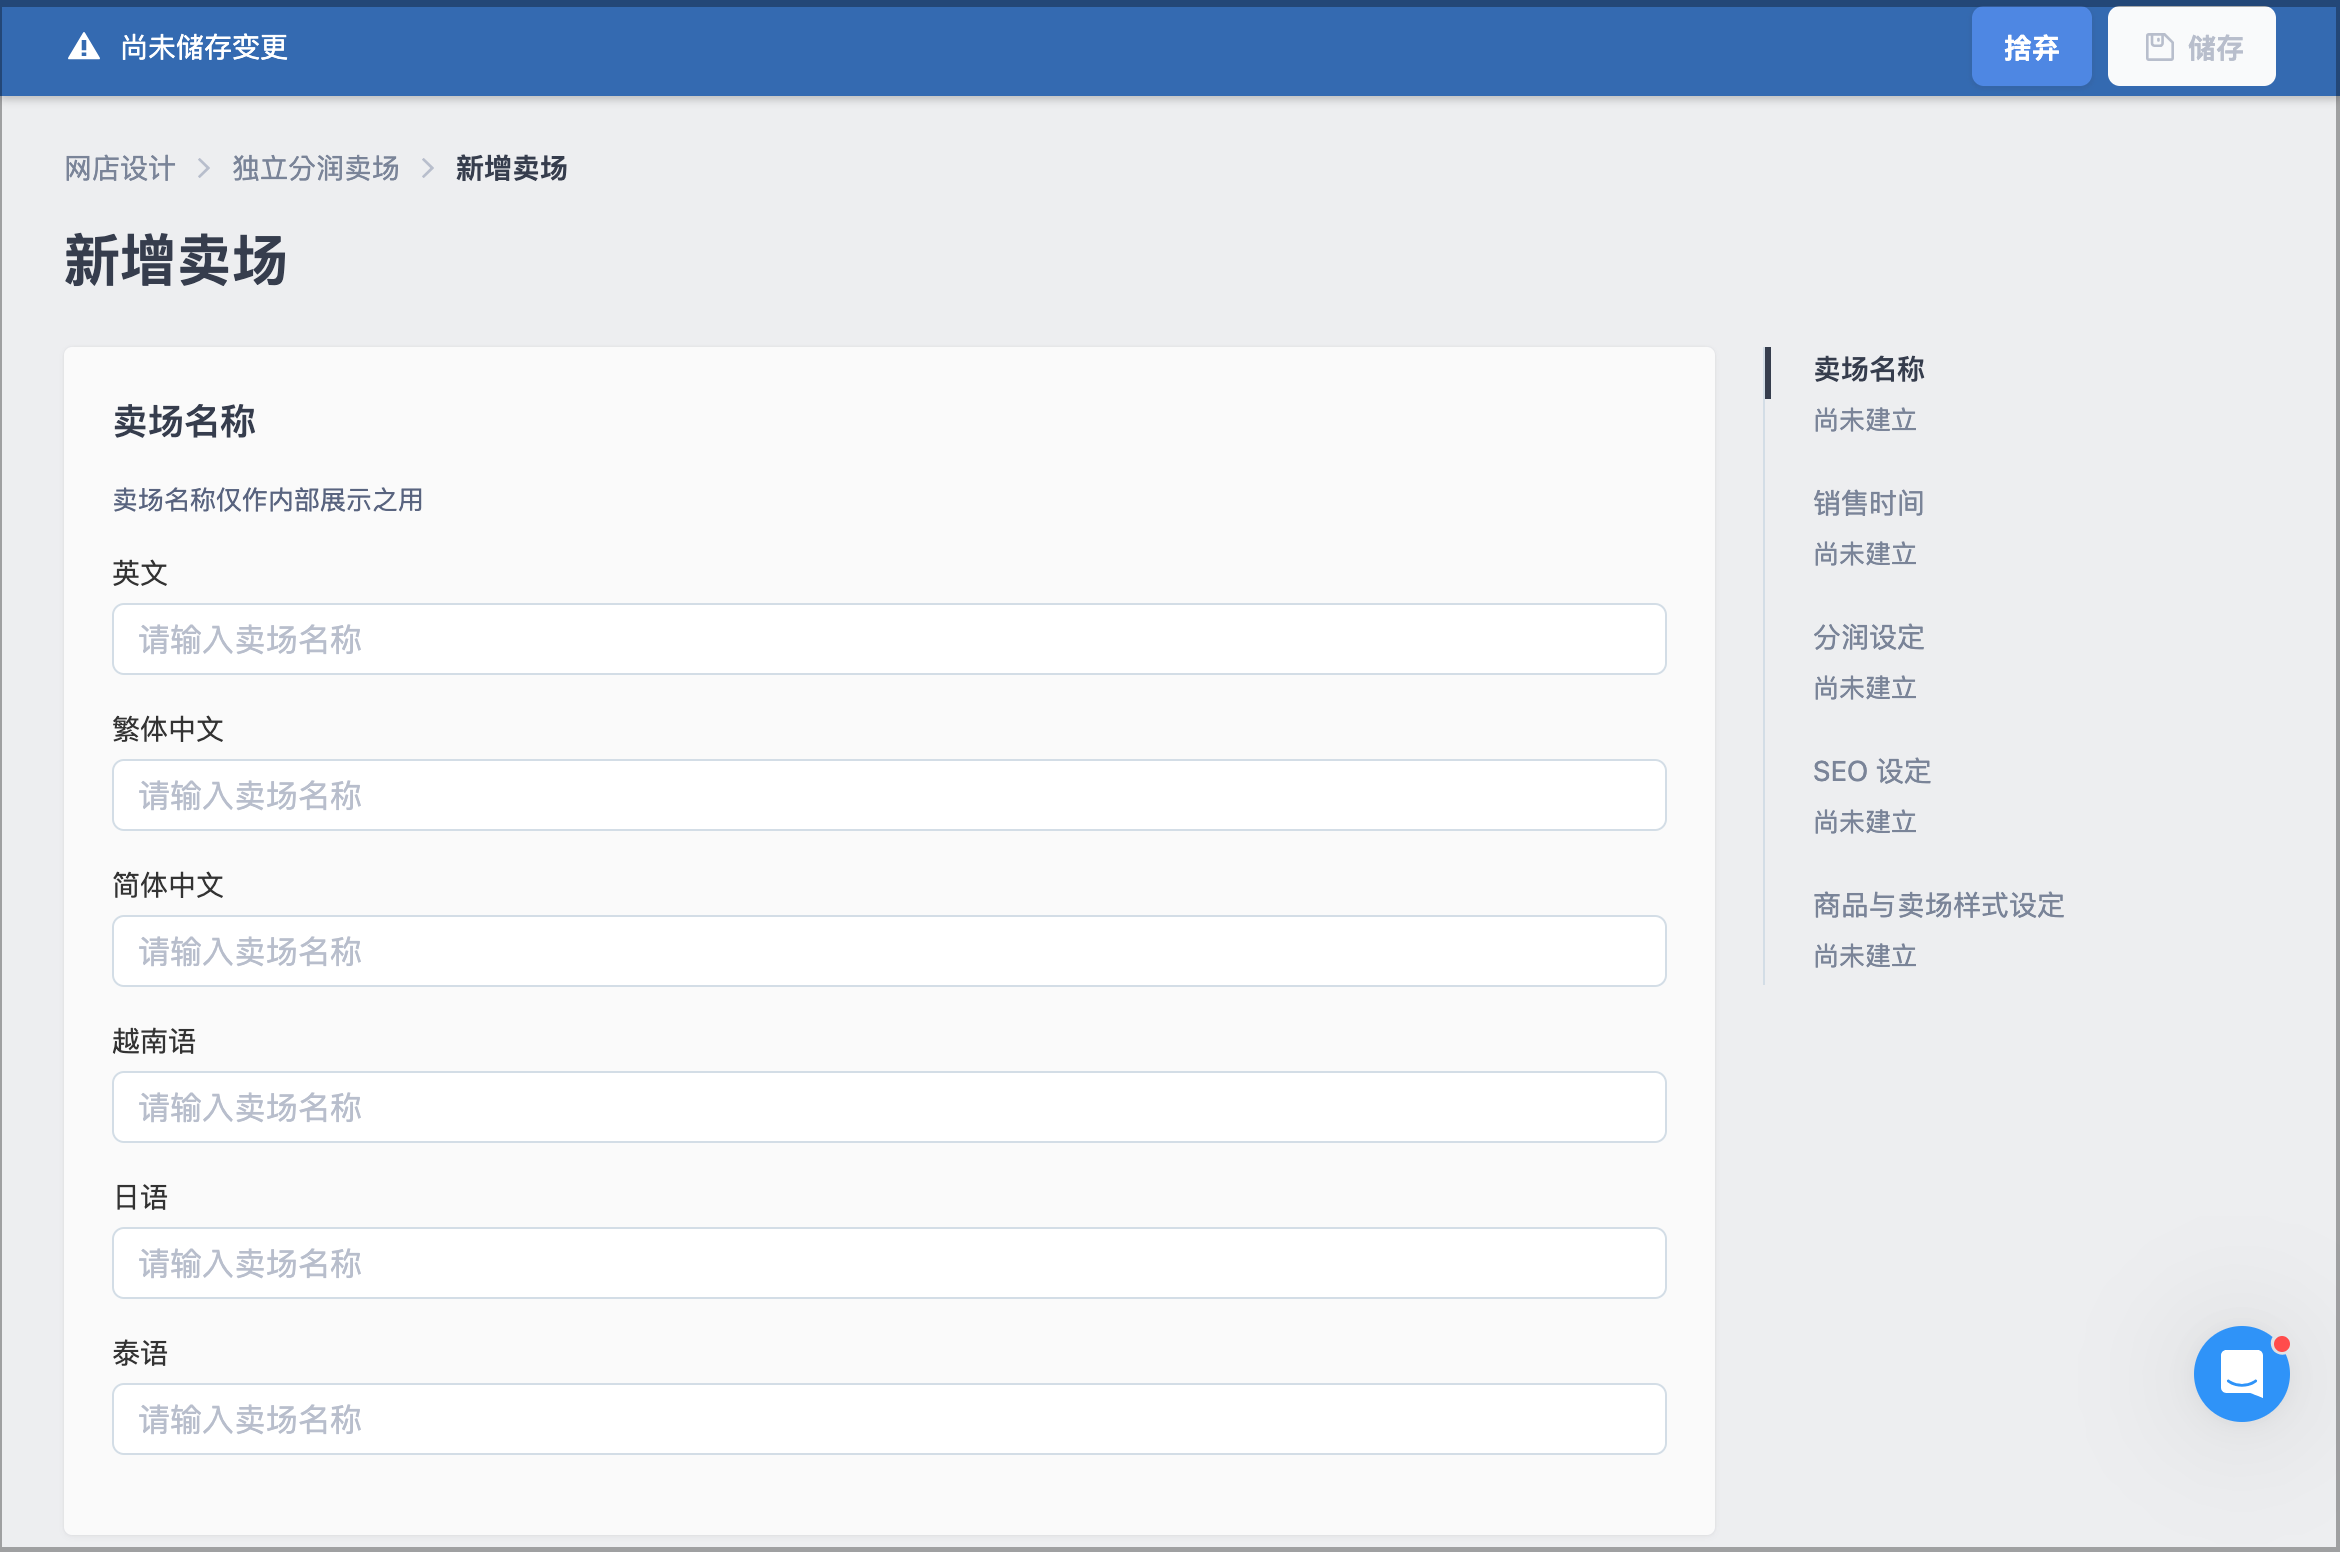Click the 捨弃 discard button
The image size is (2340, 1552).
click(2031, 47)
